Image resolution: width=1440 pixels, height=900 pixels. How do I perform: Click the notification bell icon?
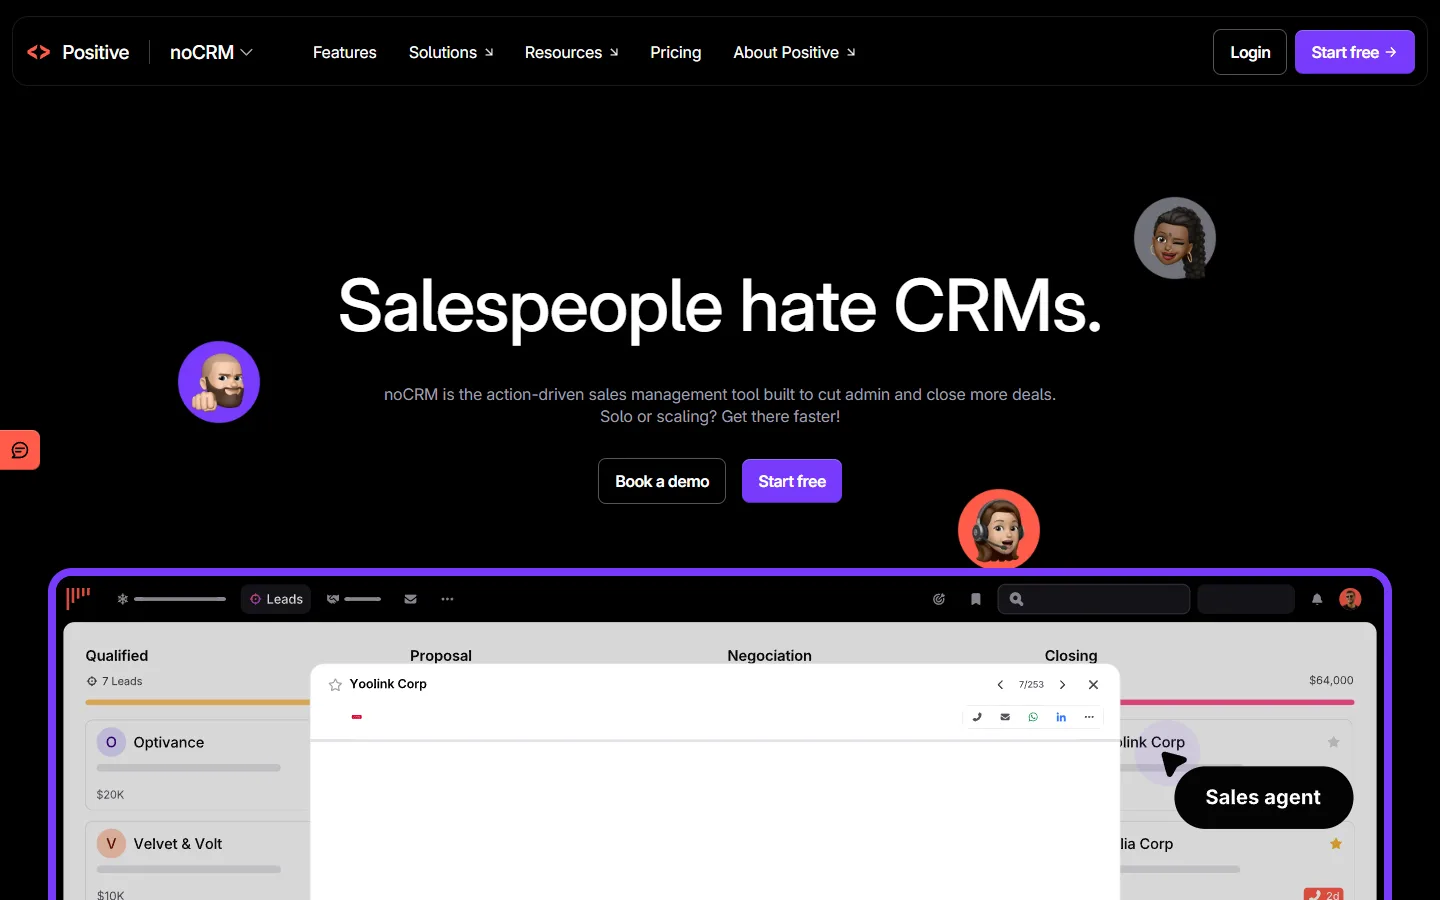coord(1317,599)
